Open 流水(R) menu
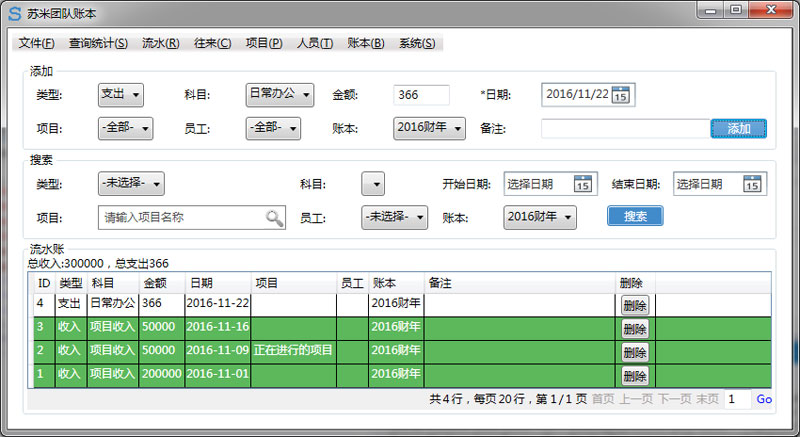This screenshot has width=800, height=437. click(x=161, y=43)
